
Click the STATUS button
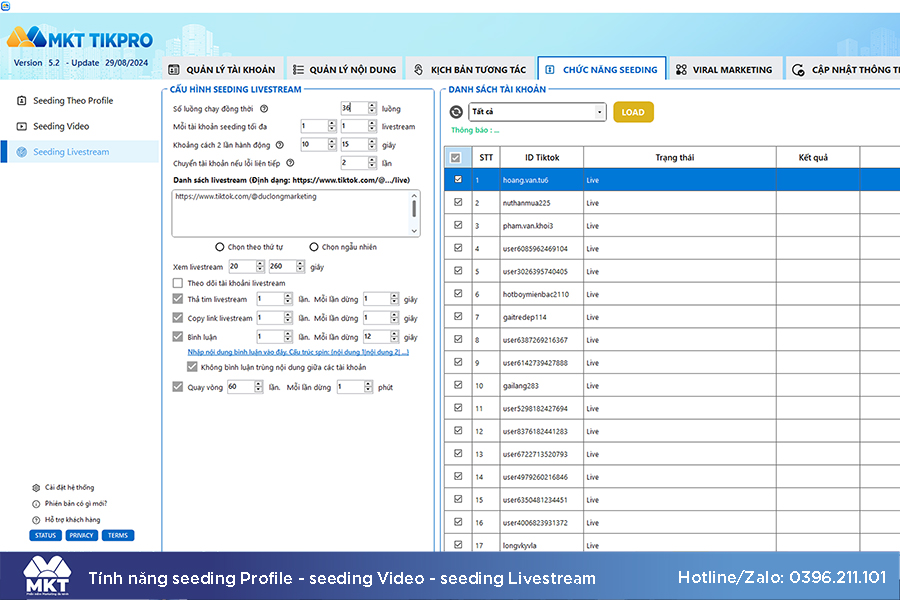tap(45, 535)
